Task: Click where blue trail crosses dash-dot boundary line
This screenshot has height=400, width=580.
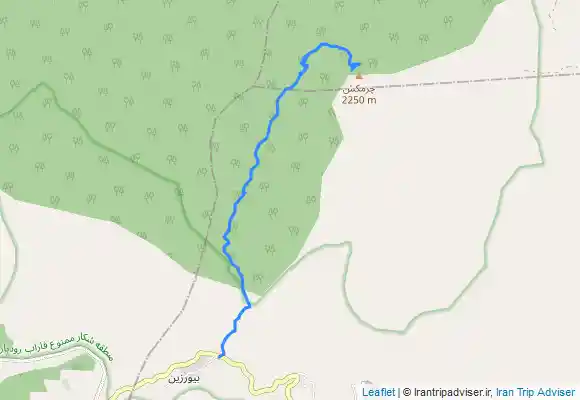Action: 288,88
